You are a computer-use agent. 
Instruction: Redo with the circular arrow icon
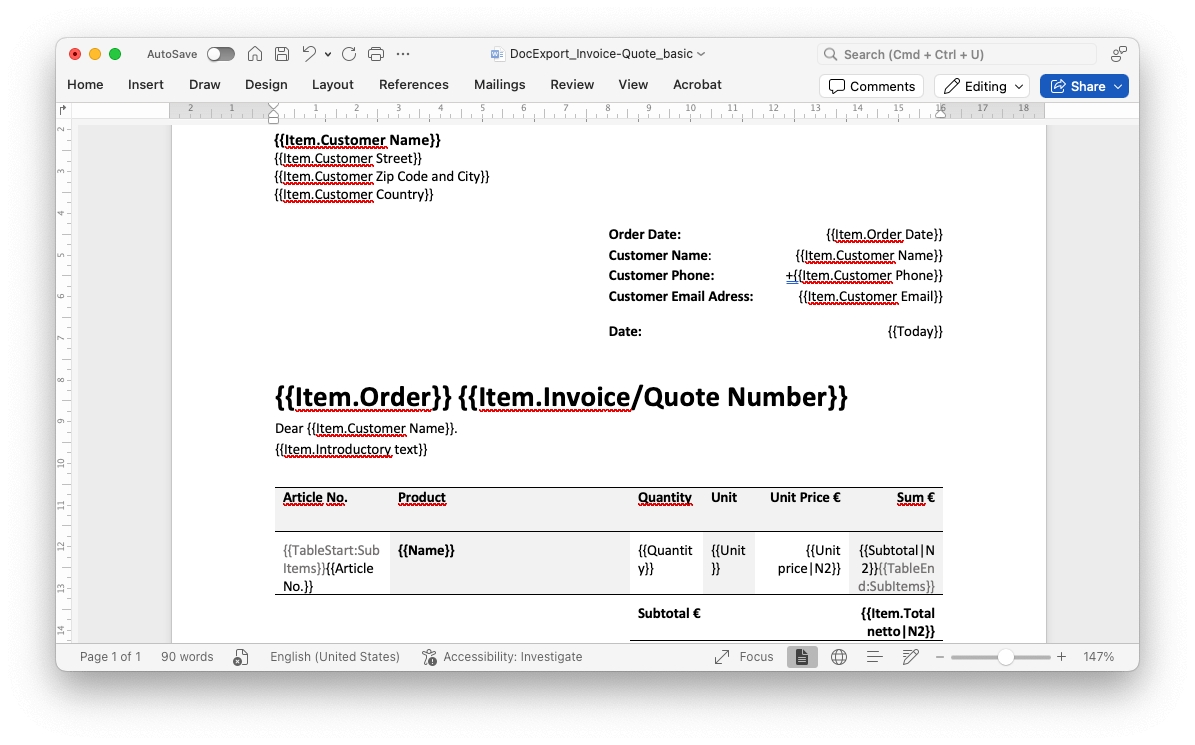click(349, 54)
